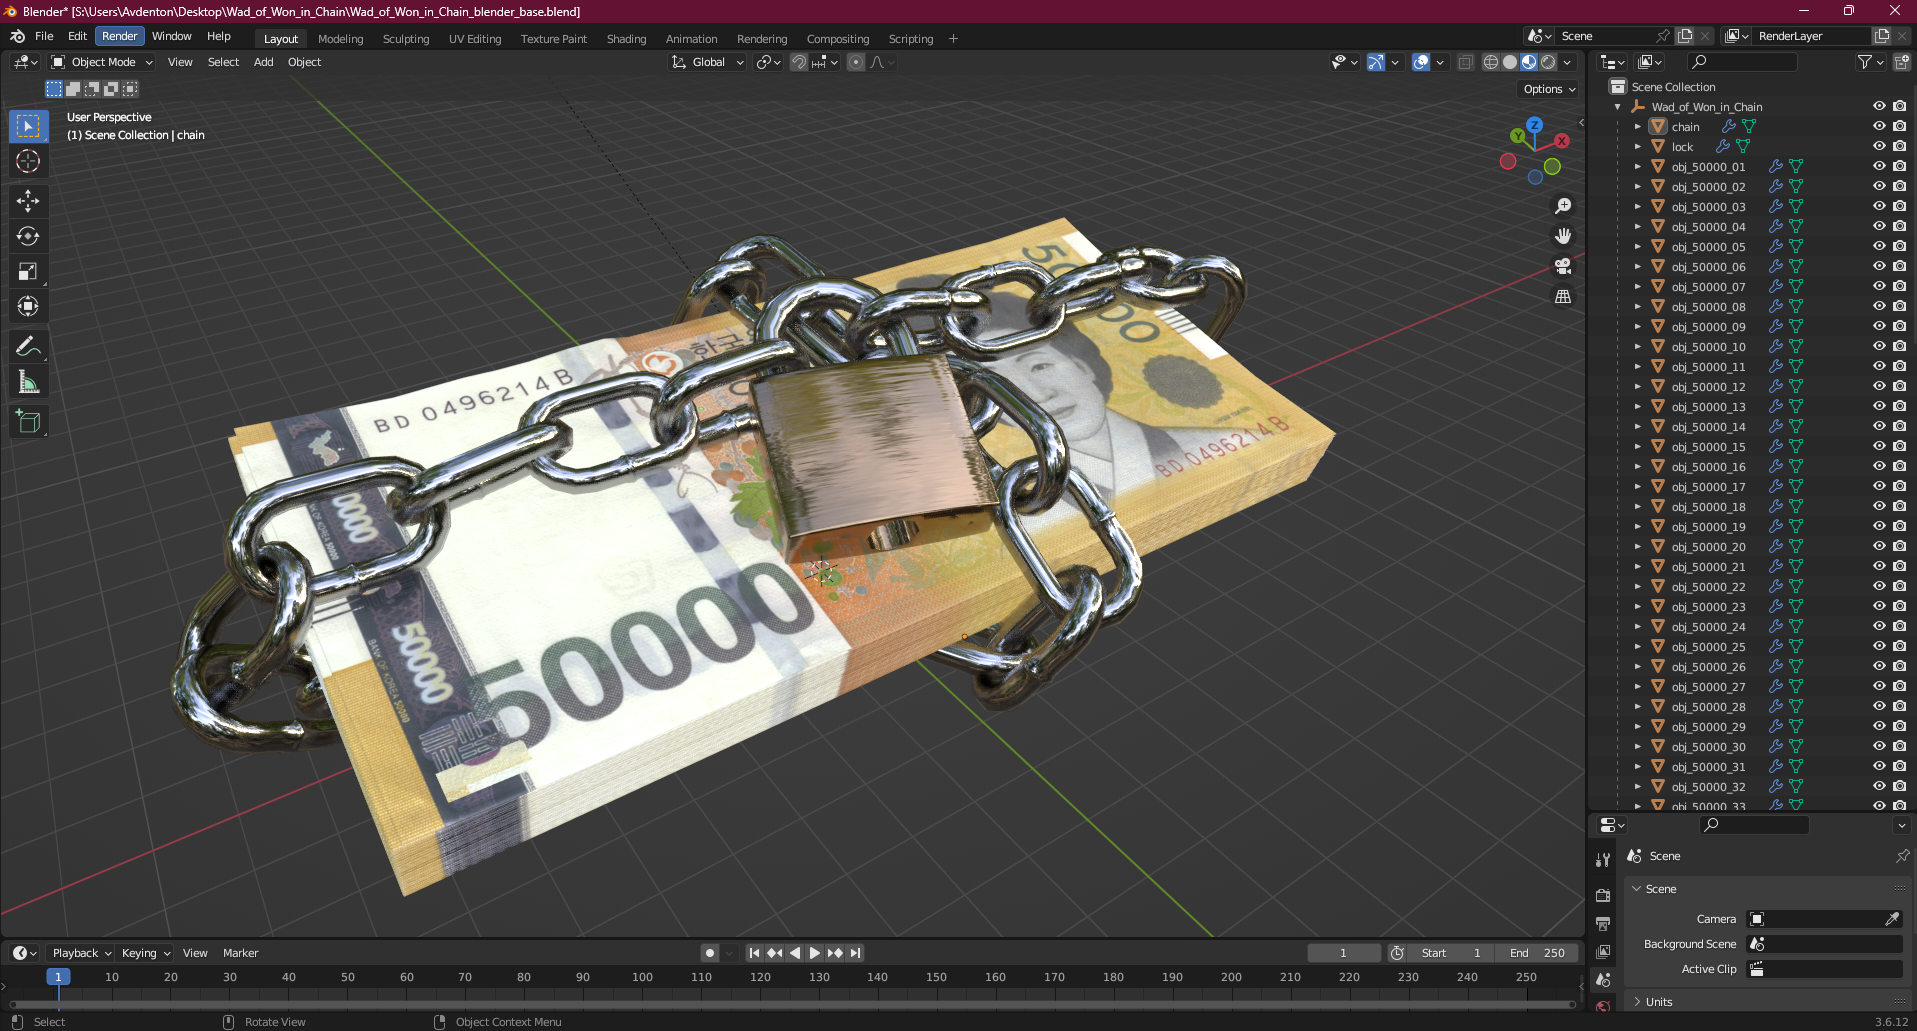Open Marker menu in timeline

click(x=240, y=953)
